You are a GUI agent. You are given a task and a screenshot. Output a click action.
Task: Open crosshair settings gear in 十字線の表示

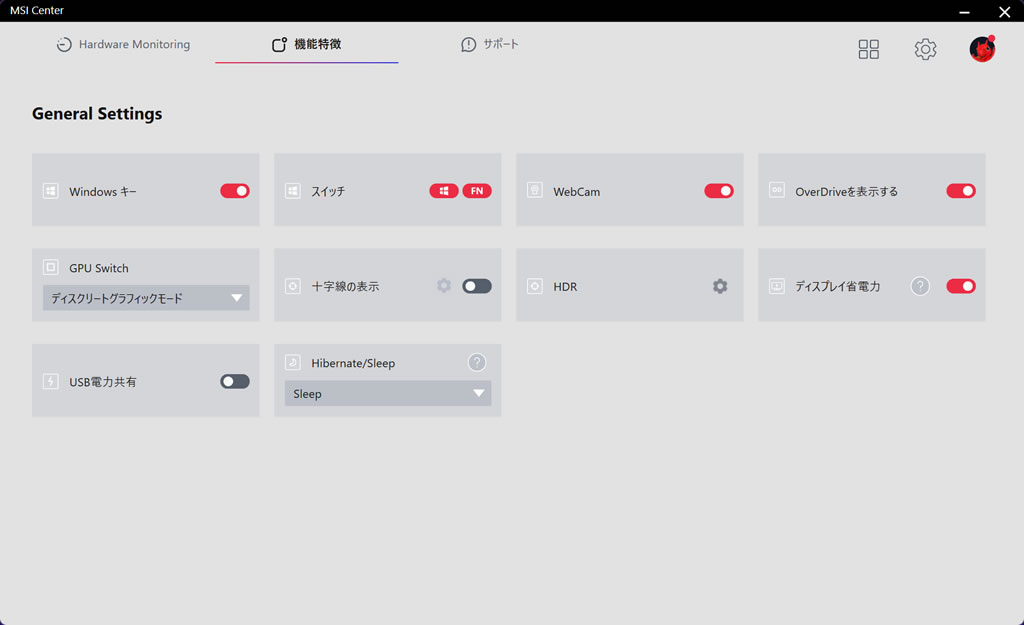444,286
